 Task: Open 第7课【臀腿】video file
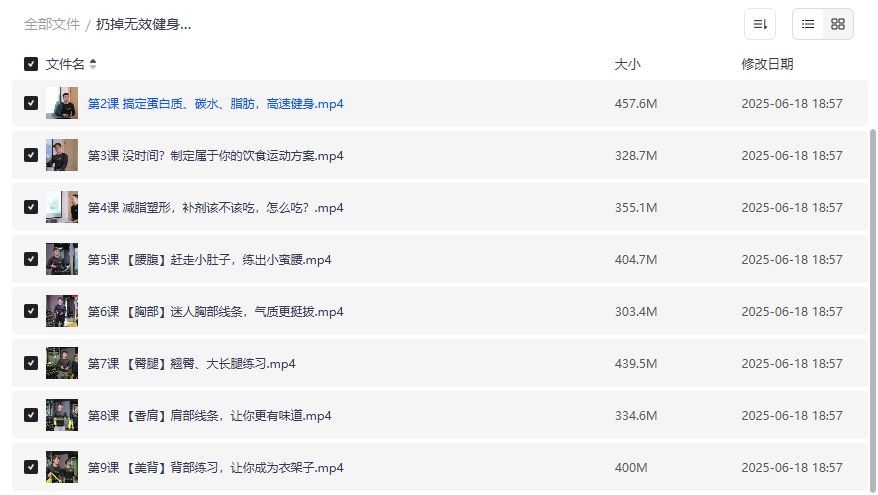[192, 364]
